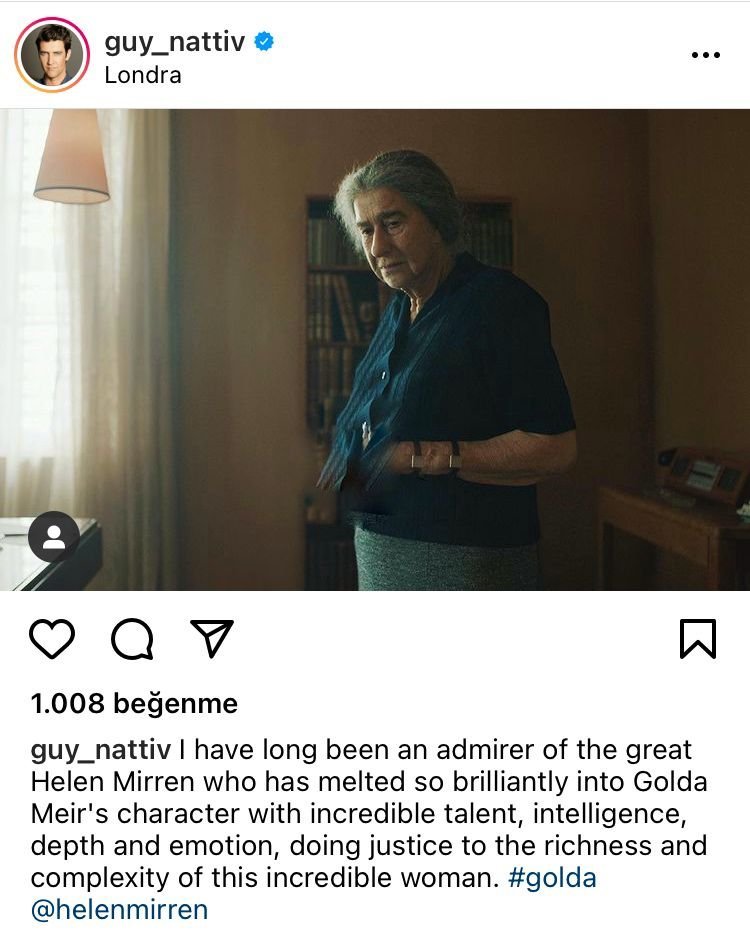The height and width of the screenshot is (935, 750).
Task: Open the three-dot more options menu
Action: click(706, 55)
